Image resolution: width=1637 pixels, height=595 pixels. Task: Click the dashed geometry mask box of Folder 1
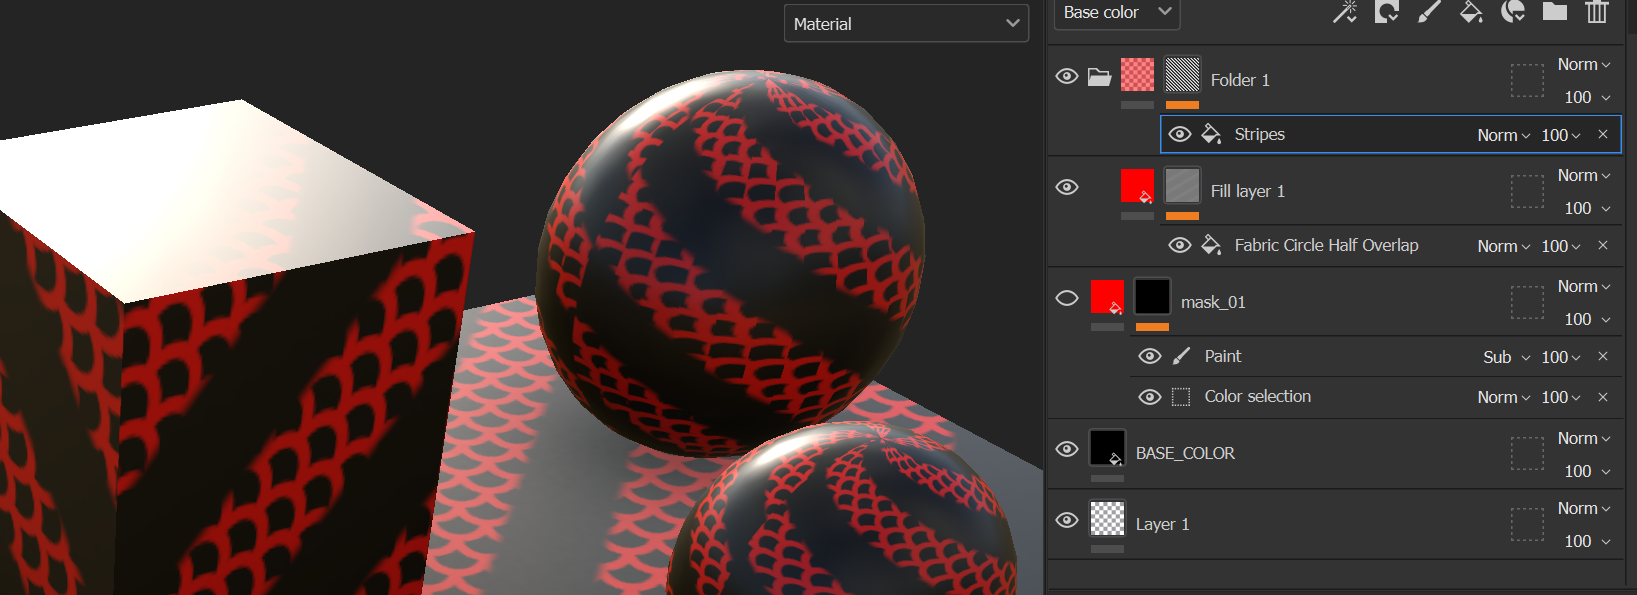click(x=1527, y=80)
